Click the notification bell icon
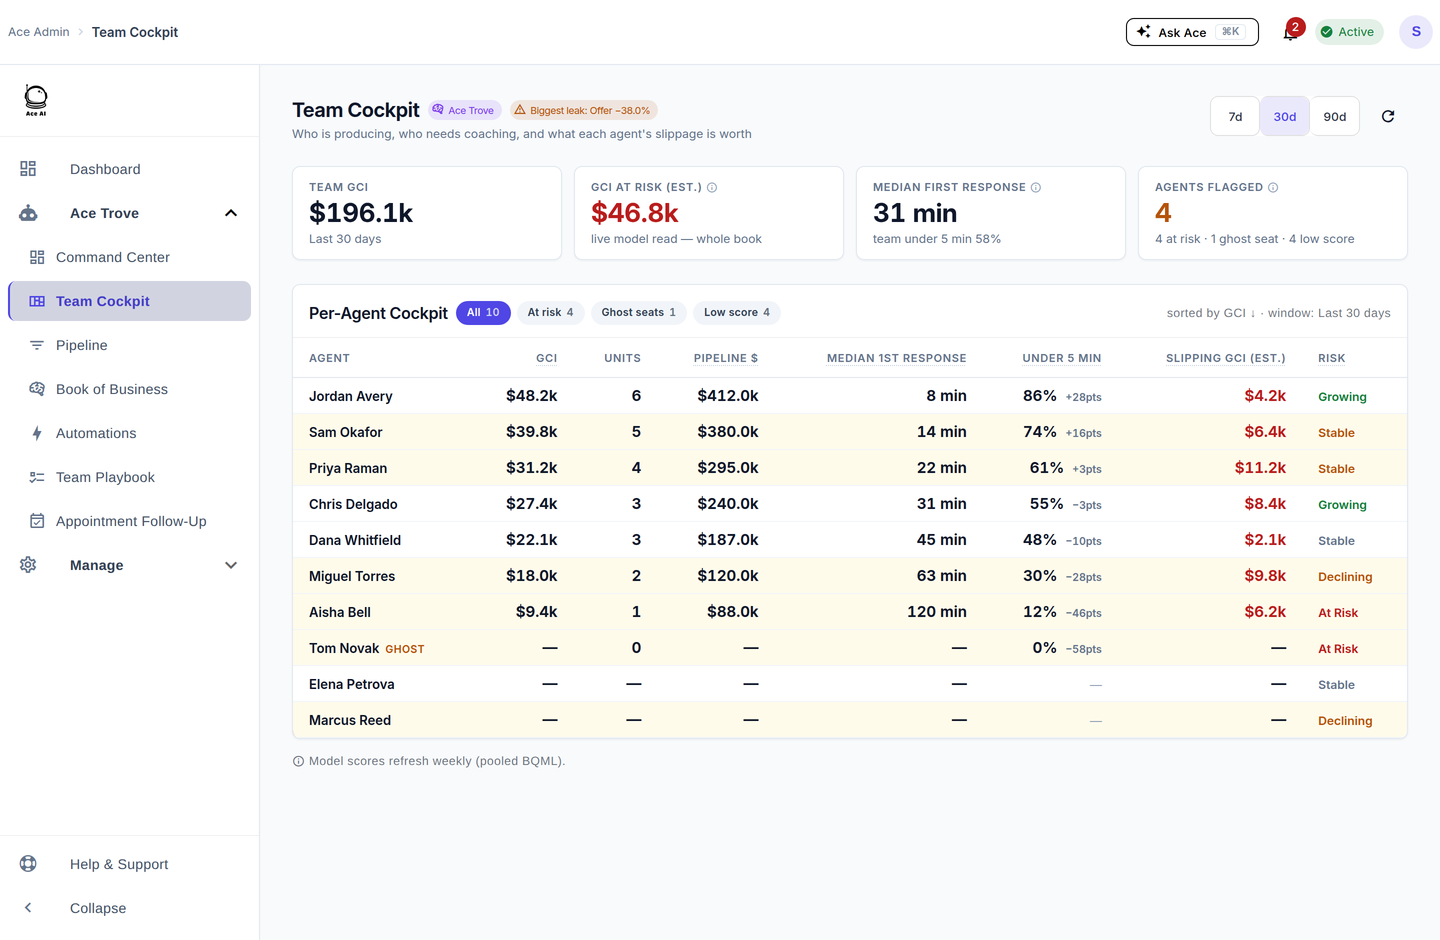The image size is (1440, 940). [1290, 32]
